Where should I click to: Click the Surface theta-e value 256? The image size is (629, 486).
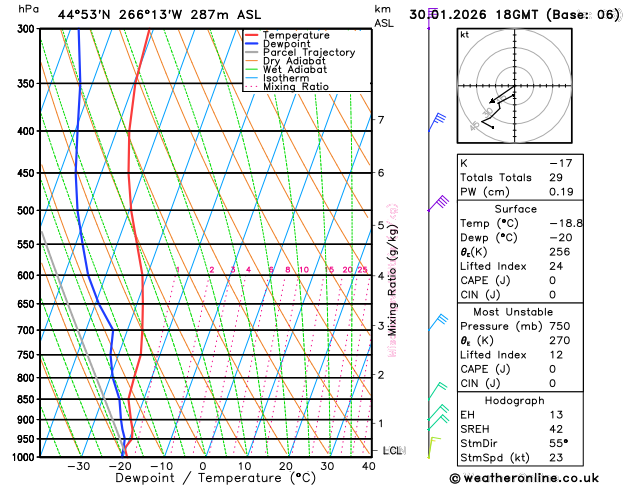(x=560, y=252)
